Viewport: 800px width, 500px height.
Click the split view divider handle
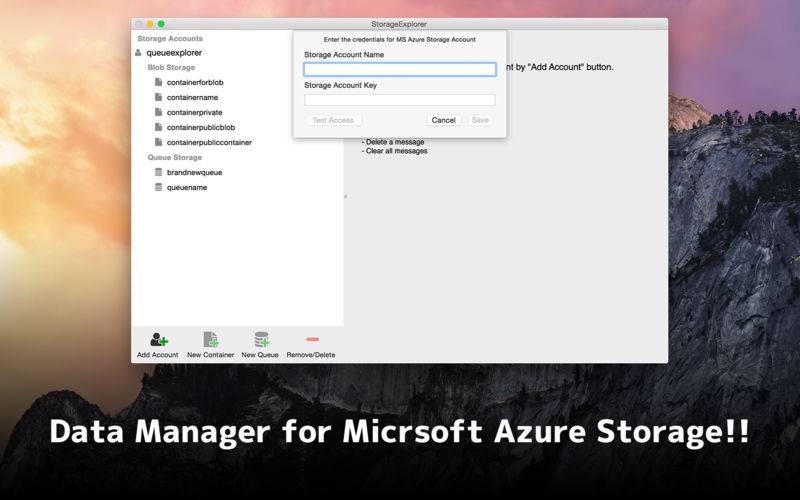pyautogui.click(x=345, y=196)
